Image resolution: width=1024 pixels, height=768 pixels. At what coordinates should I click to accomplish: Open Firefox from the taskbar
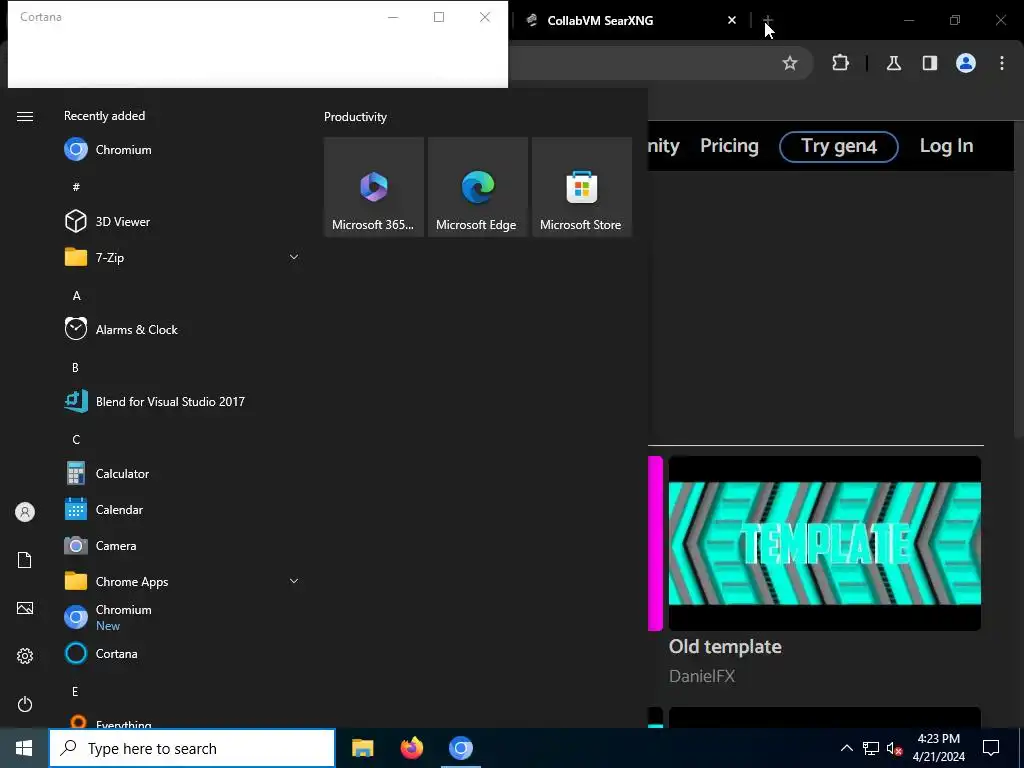(411, 748)
